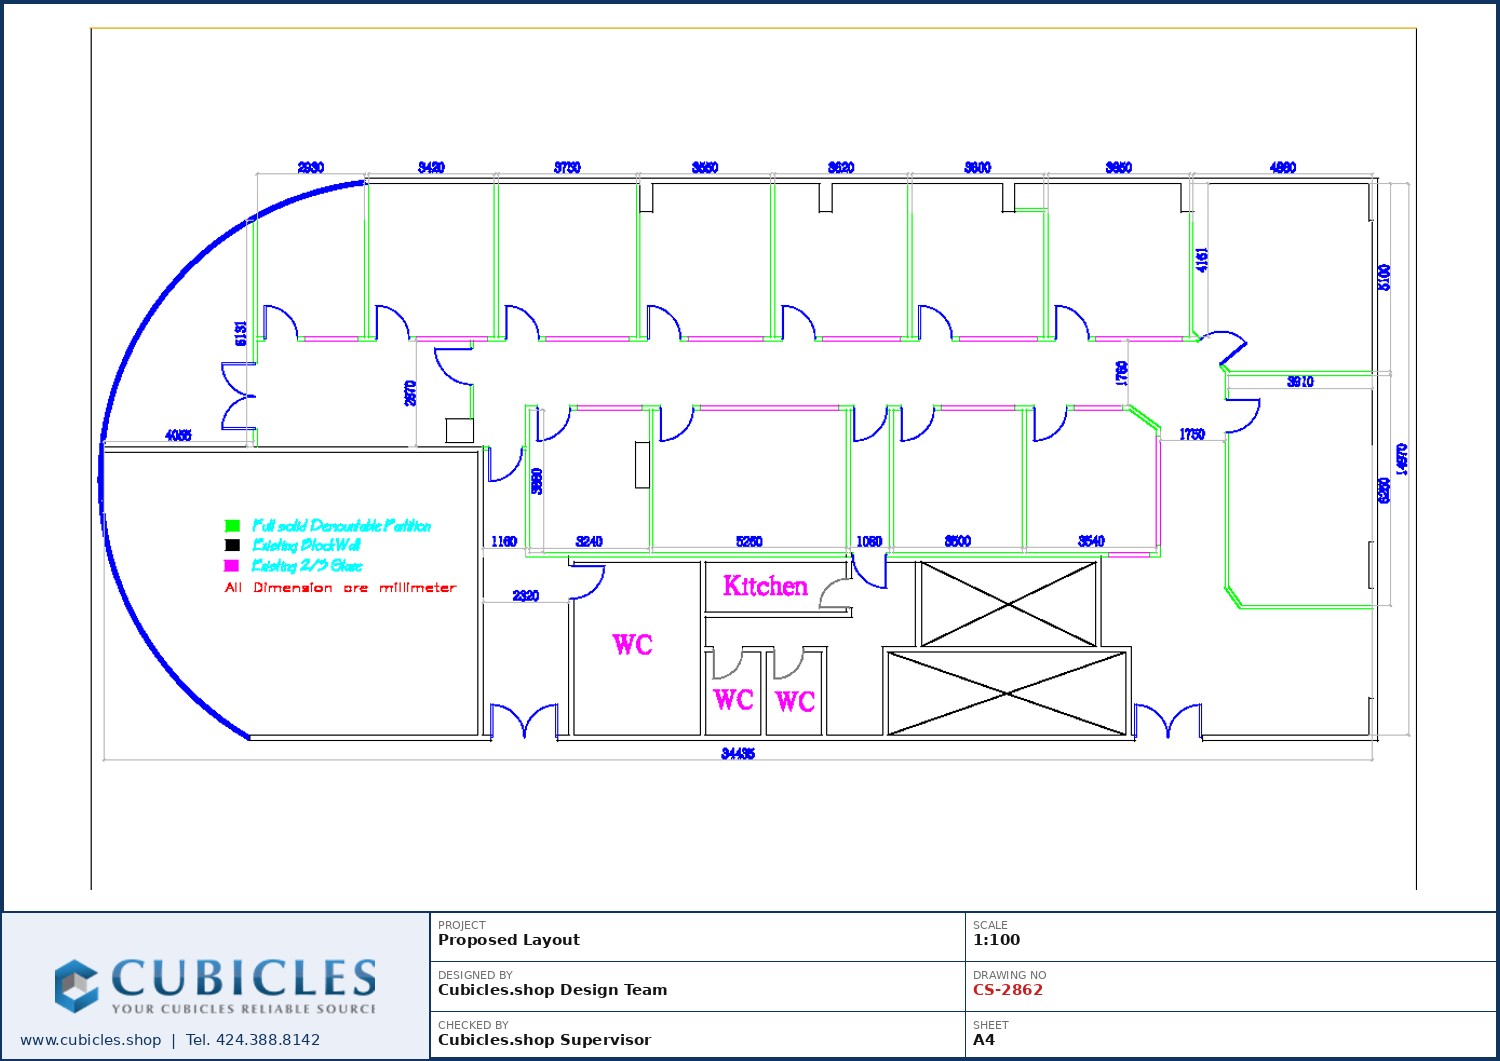Viewport: 1500px width, 1061px height.
Task: Click the top dimension 3620
Action: pos(841,167)
